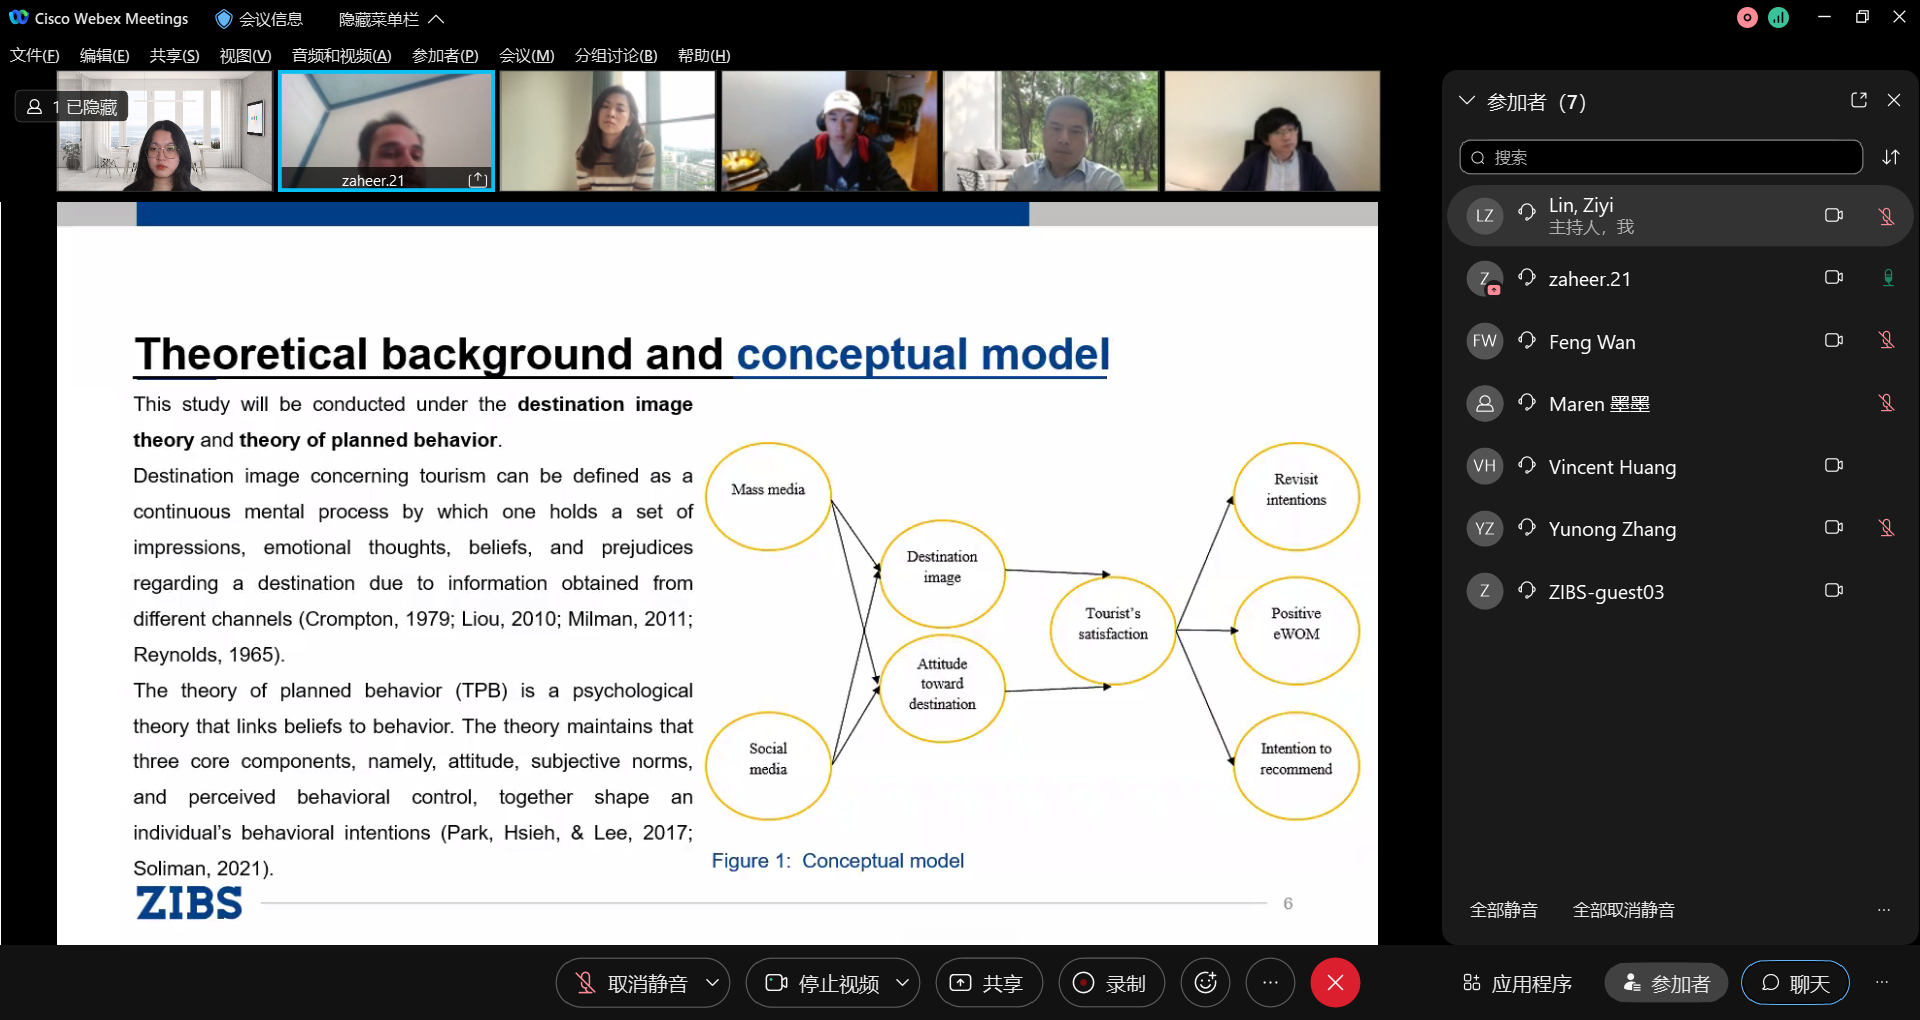Open the Apps (应用程序) panel
The width and height of the screenshot is (1920, 1020).
coord(1517,984)
